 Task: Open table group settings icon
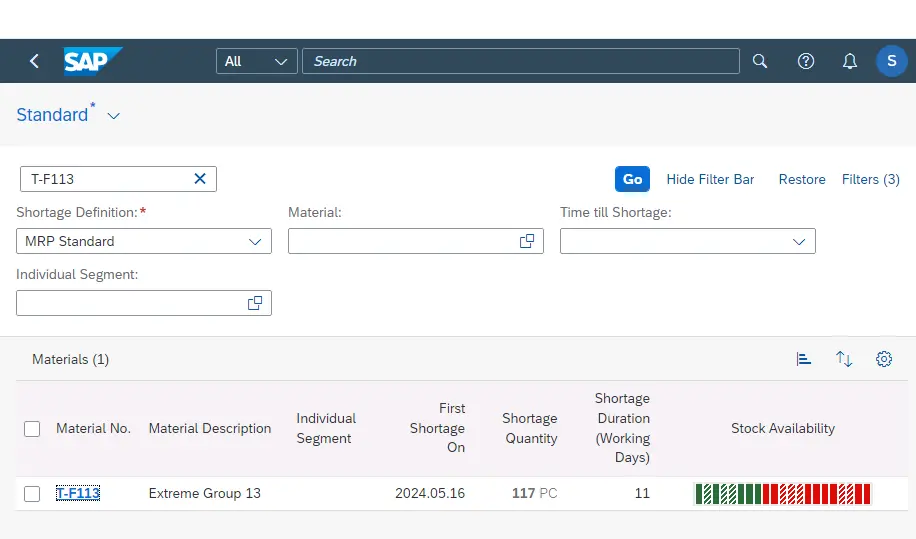[804, 359]
